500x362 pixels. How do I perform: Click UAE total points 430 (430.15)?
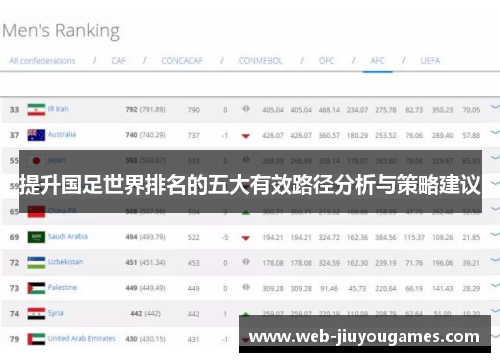[145, 339]
